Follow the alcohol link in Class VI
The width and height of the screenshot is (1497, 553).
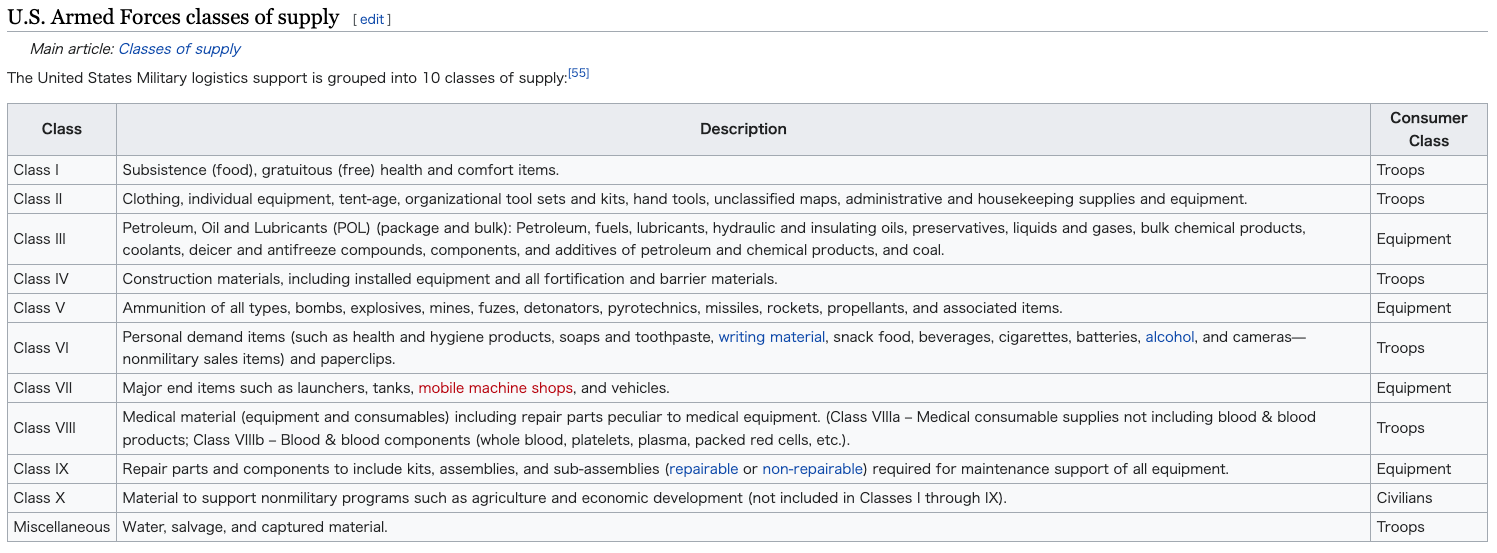pyautogui.click(x=1169, y=337)
